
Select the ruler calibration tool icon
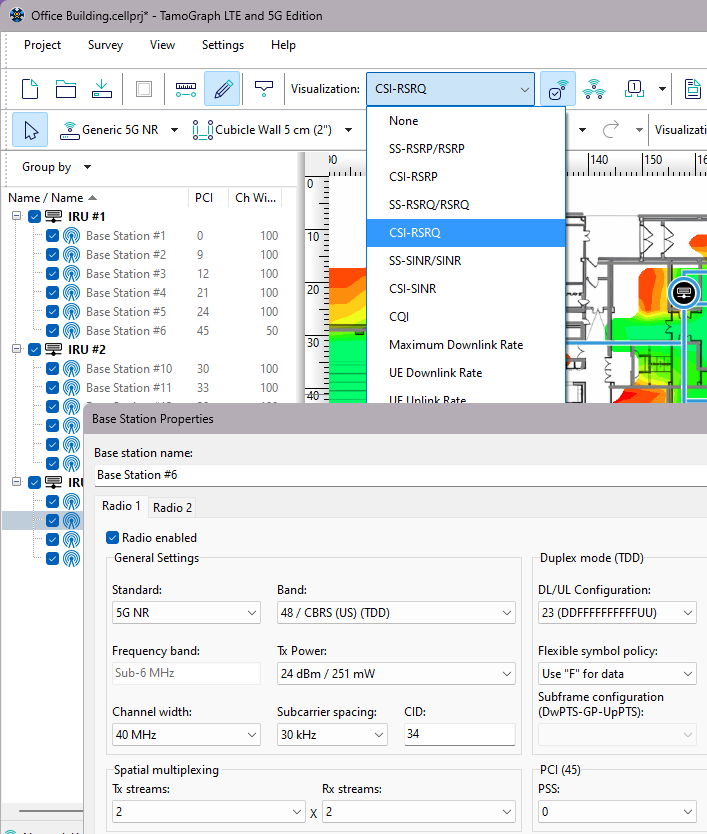[x=186, y=89]
